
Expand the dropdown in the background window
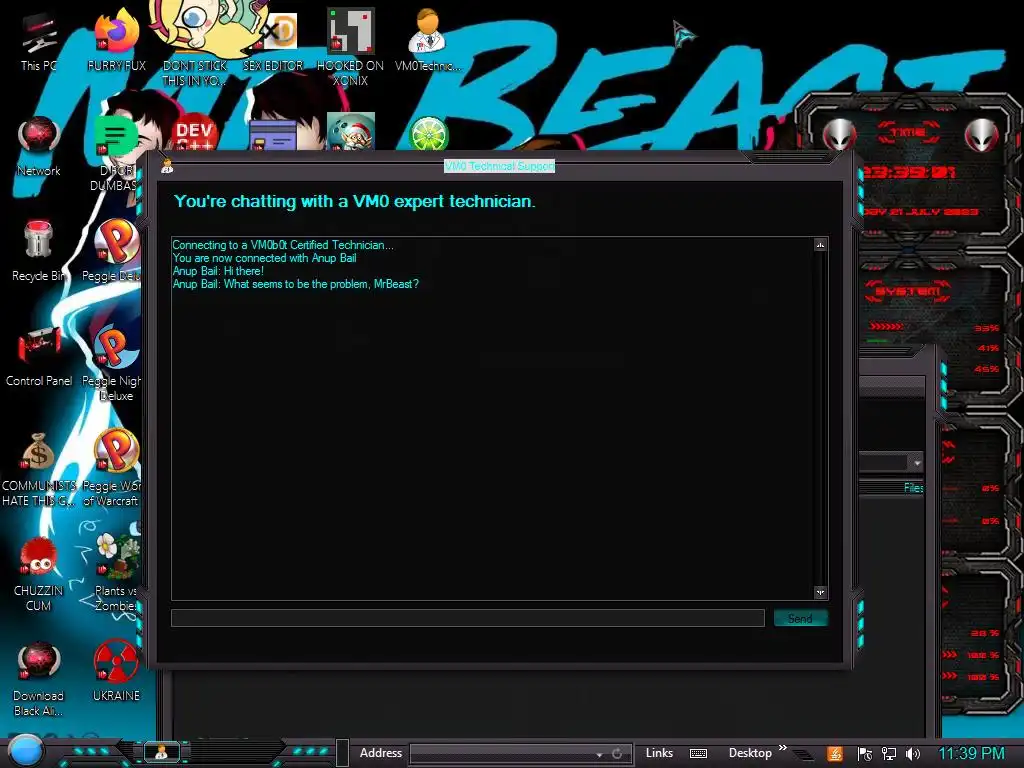[917, 462]
